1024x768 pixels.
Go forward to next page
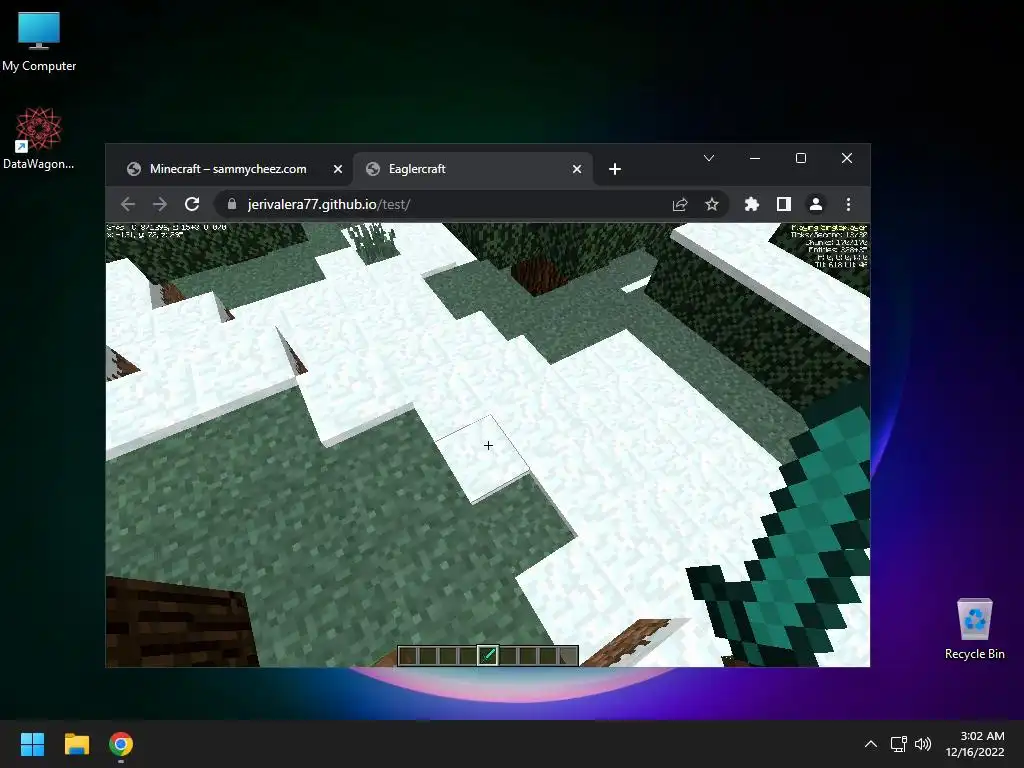[x=160, y=204]
